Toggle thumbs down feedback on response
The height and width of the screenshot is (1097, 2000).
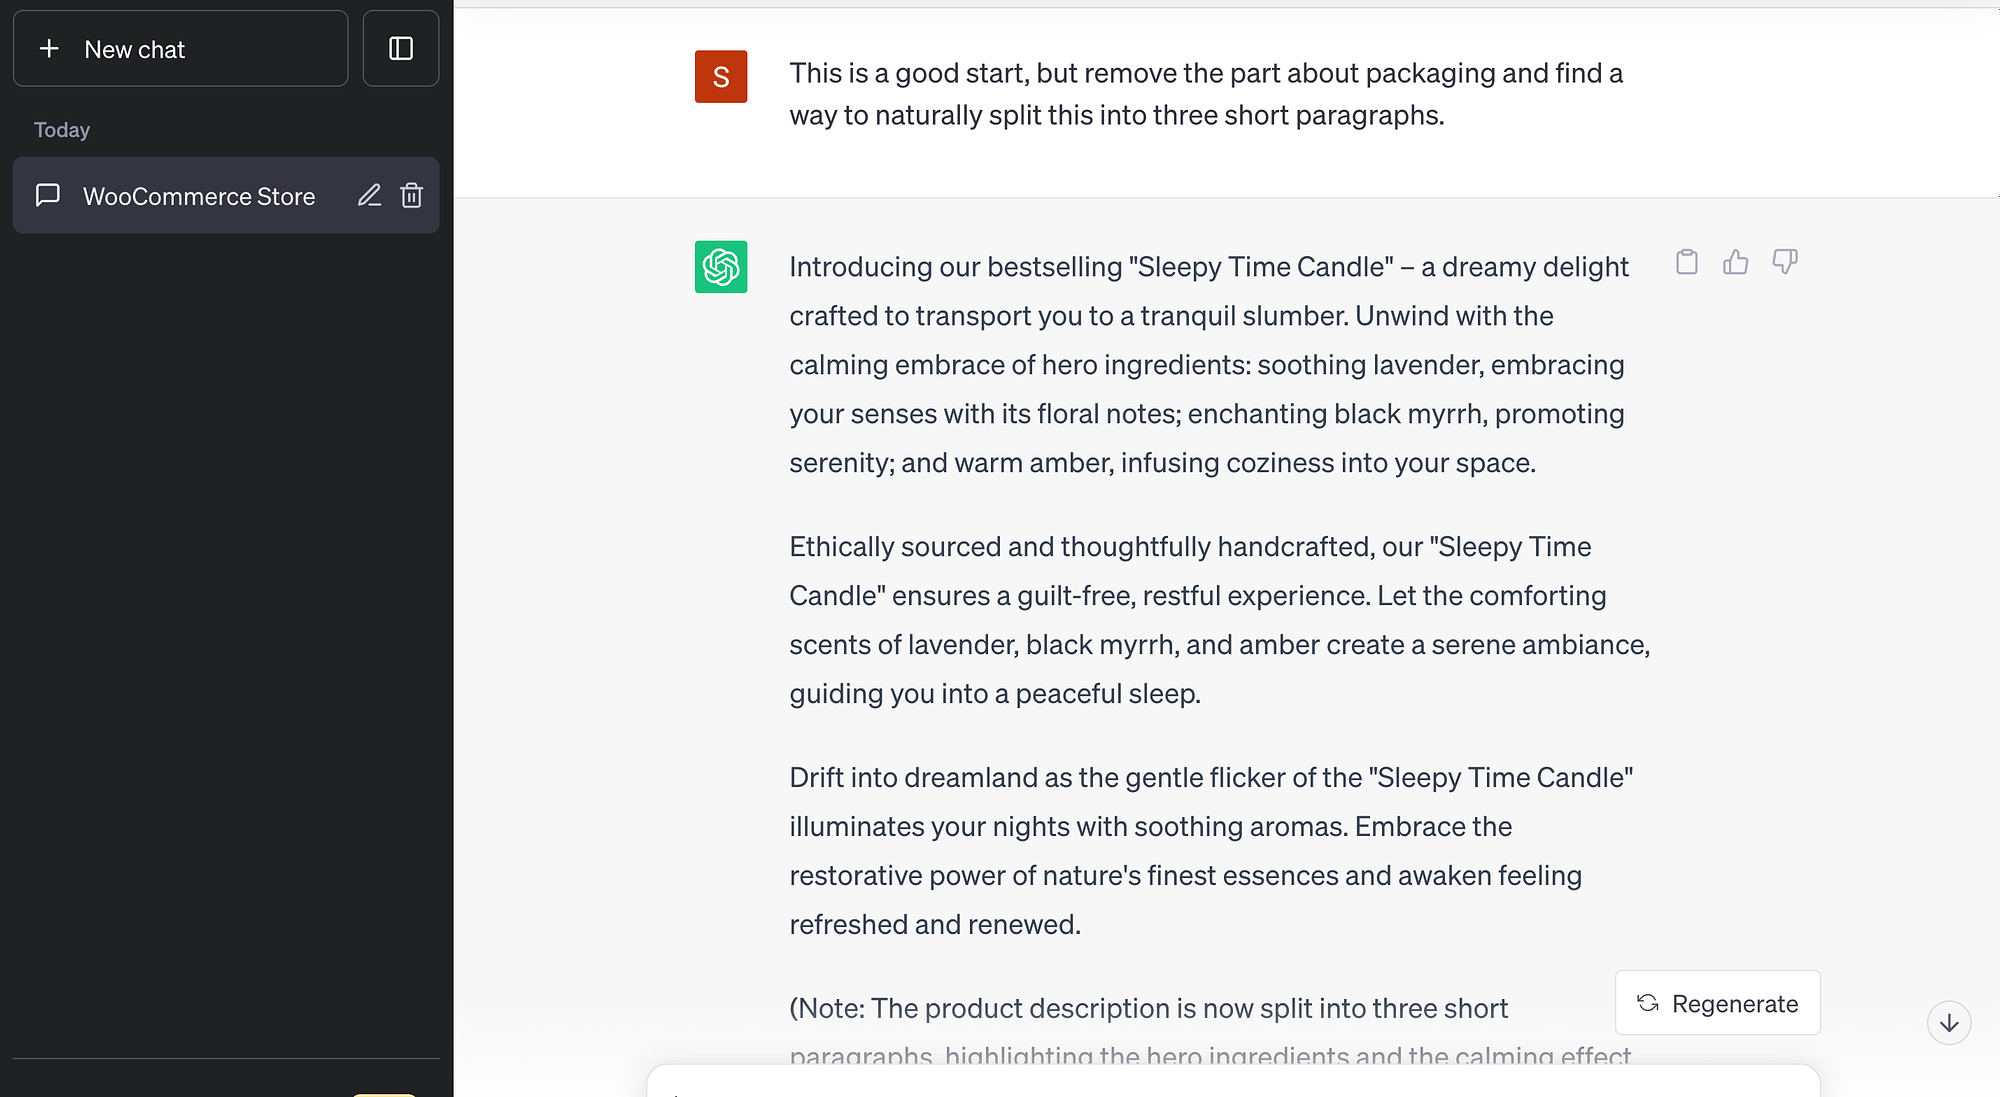1787,262
